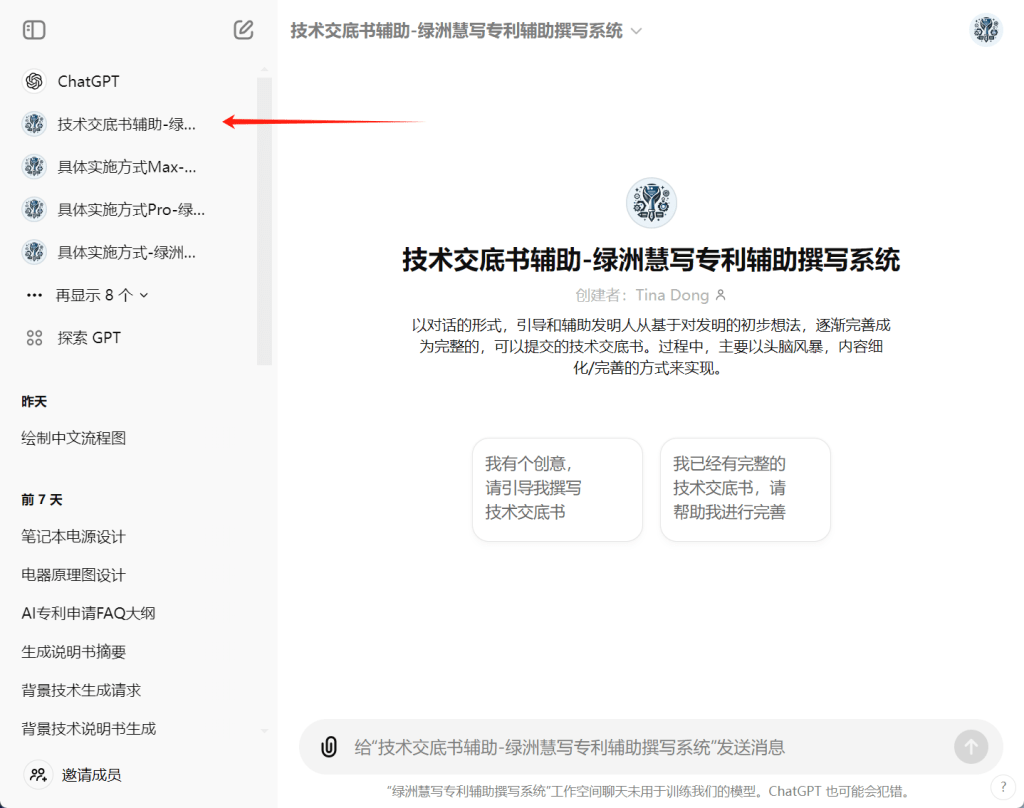Open the user profile avatar
1024x808 pixels.
(986, 30)
